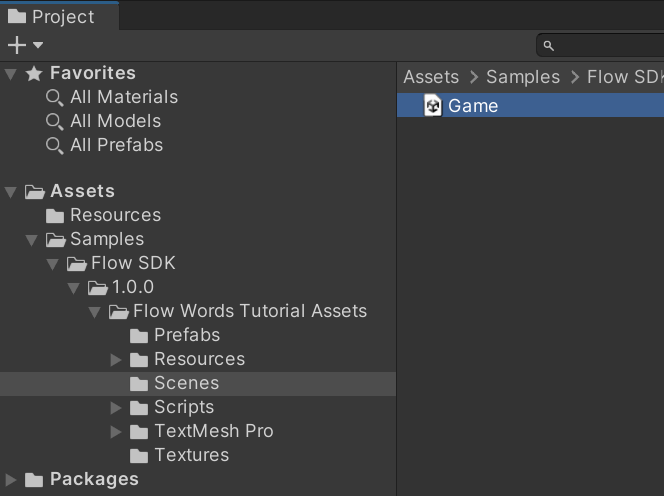Click the plus create asset button
Image resolution: width=664 pixels, height=496 pixels.
16,45
